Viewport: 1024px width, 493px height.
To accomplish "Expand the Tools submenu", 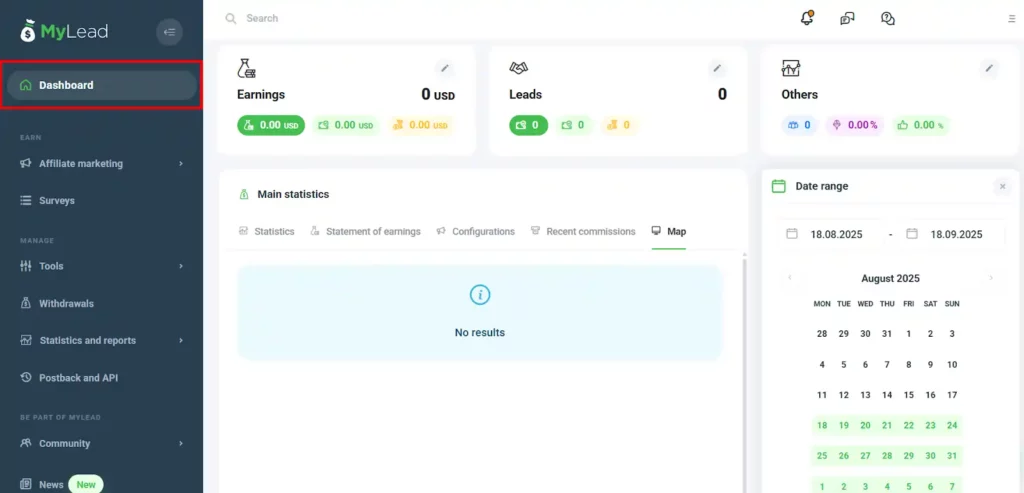I will 102,266.
